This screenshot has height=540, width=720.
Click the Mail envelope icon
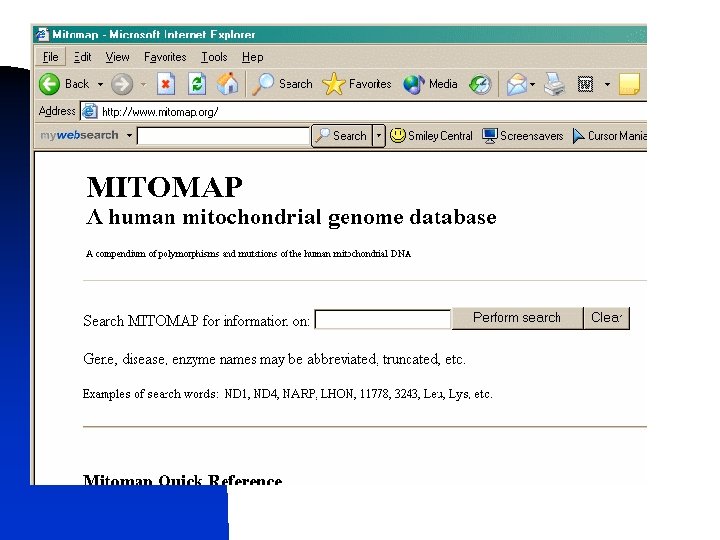(517, 84)
